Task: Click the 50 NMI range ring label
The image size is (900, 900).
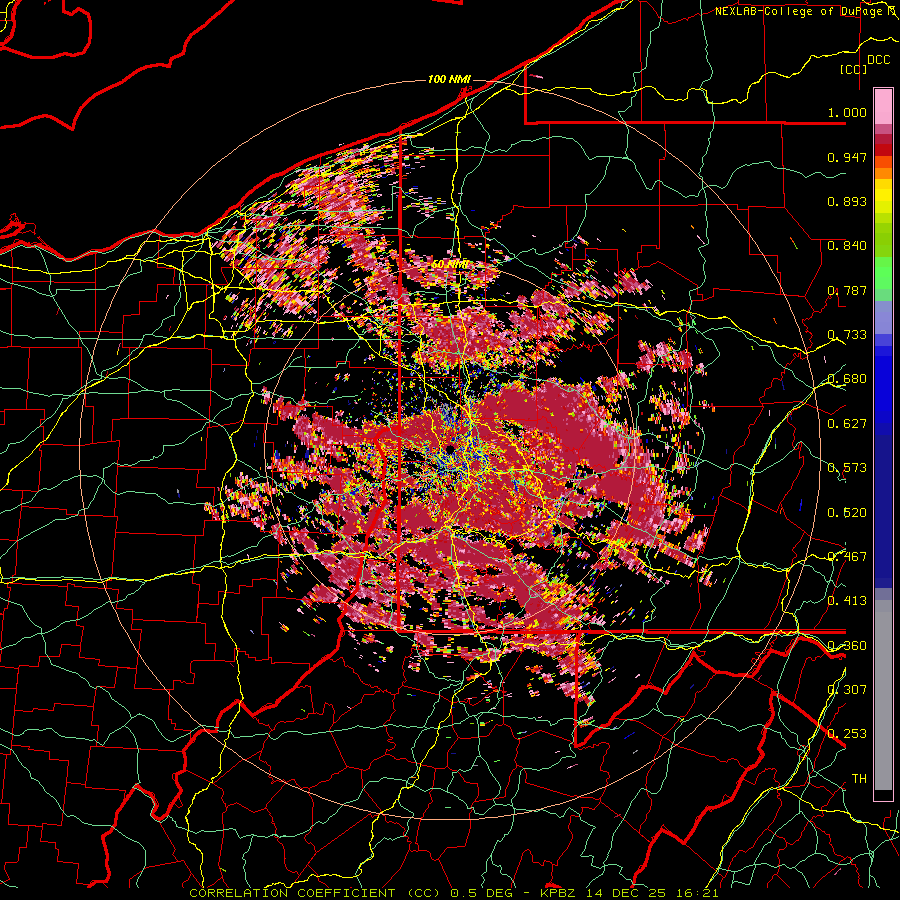Action: 449,265
